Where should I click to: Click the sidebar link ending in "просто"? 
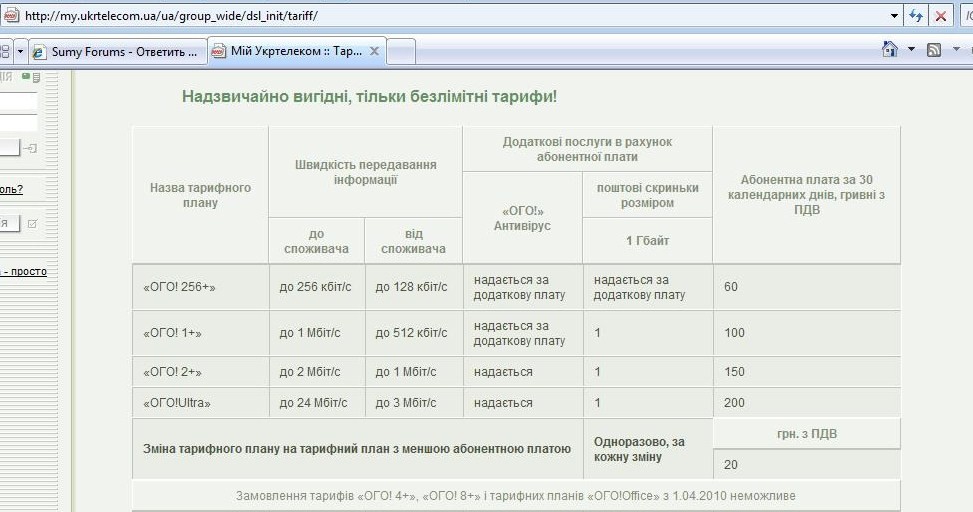(24, 271)
